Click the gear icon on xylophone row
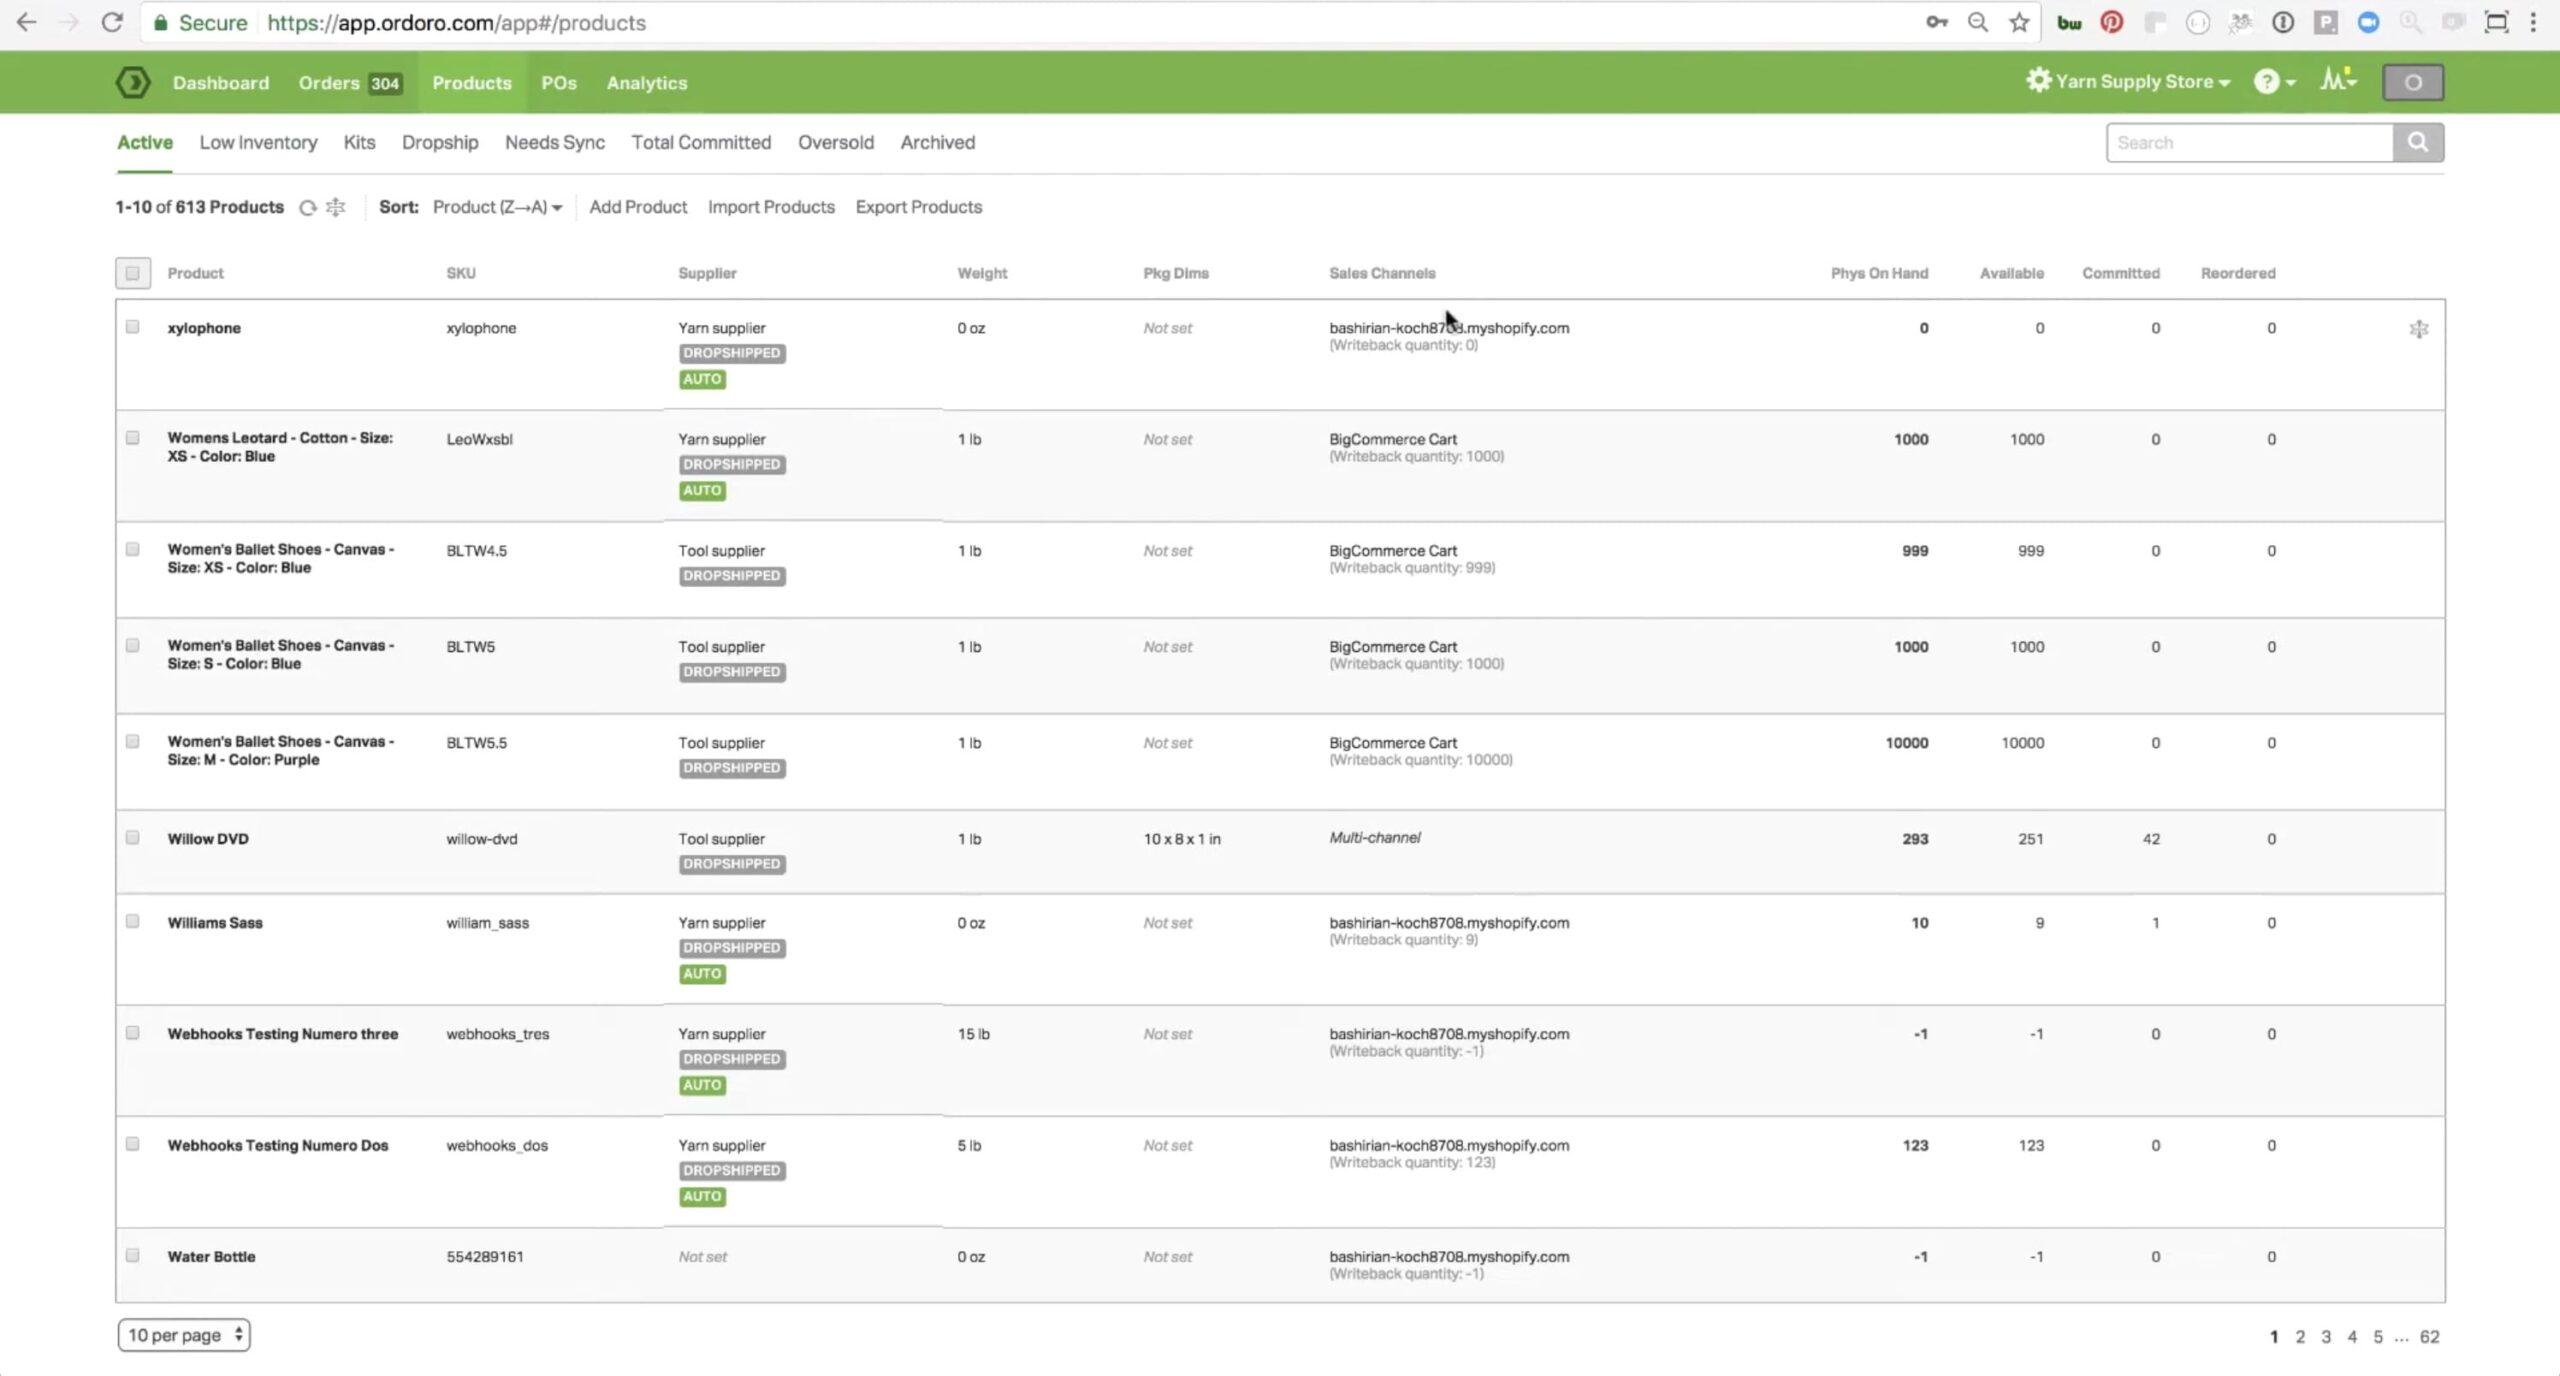The height and width of the screenshot is (1376, 2560). click(2418, 329)
